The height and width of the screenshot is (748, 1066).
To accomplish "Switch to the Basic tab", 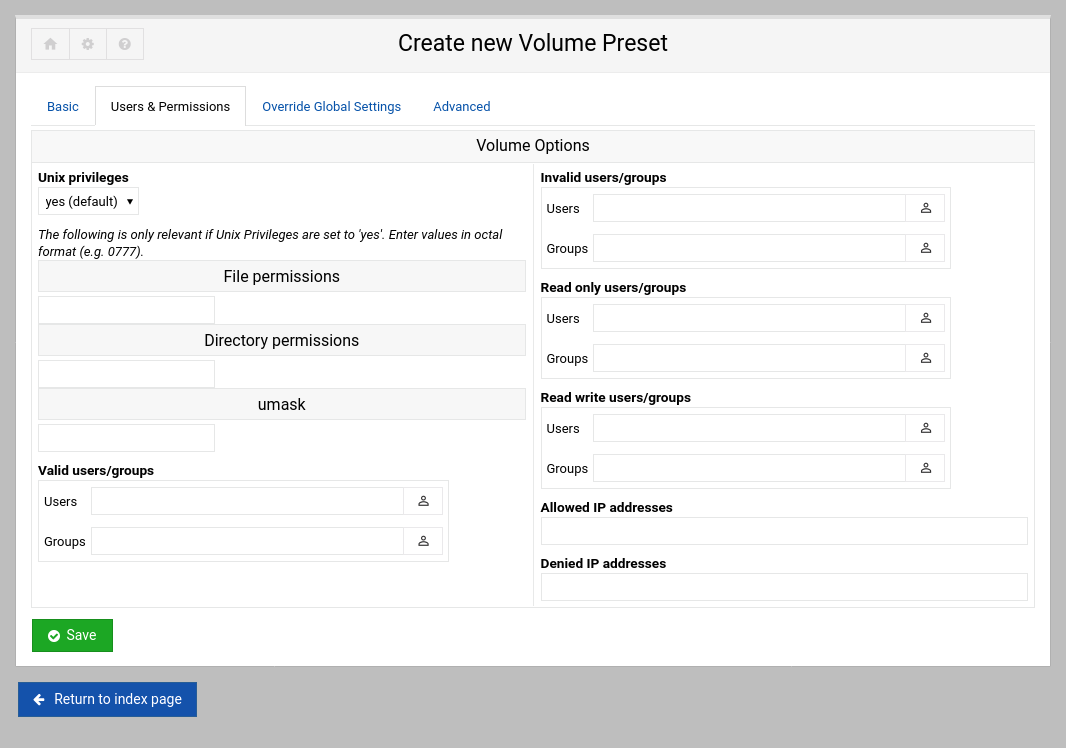I will coord(62,106).
